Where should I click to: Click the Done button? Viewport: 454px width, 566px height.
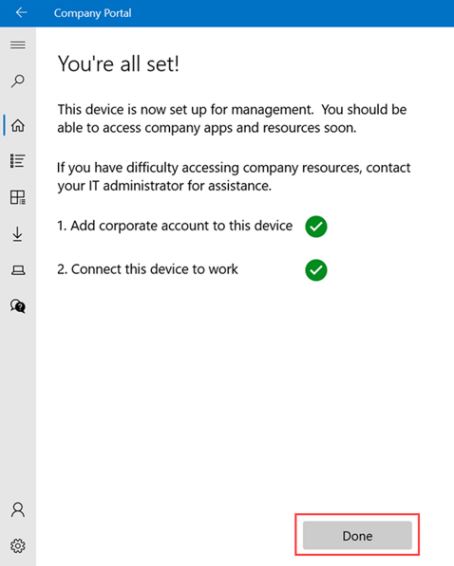click(x=357, y=535)
